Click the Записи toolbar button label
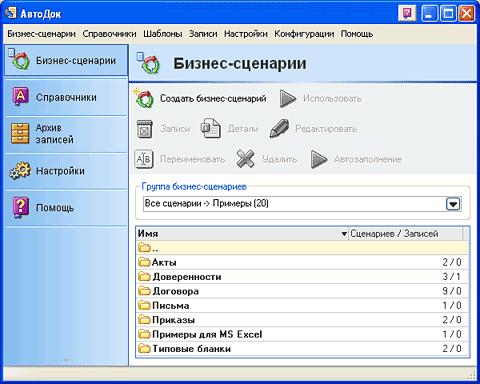480x384 pixels. (x=175, y=129)
